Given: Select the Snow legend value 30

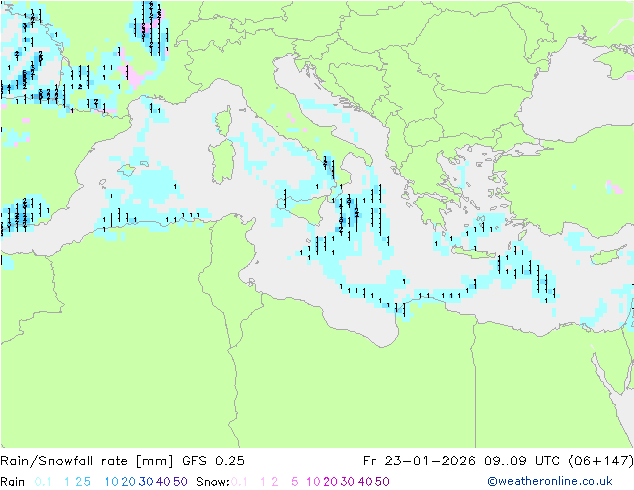Looking at the screenshot, I should (348, 482).
